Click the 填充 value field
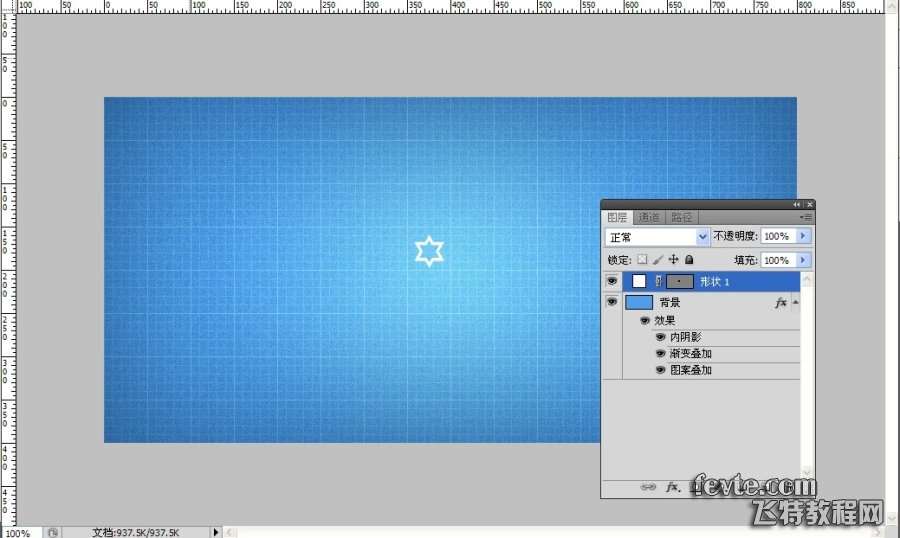The width and height of the screenshot is (900, 538). (778, 260)
